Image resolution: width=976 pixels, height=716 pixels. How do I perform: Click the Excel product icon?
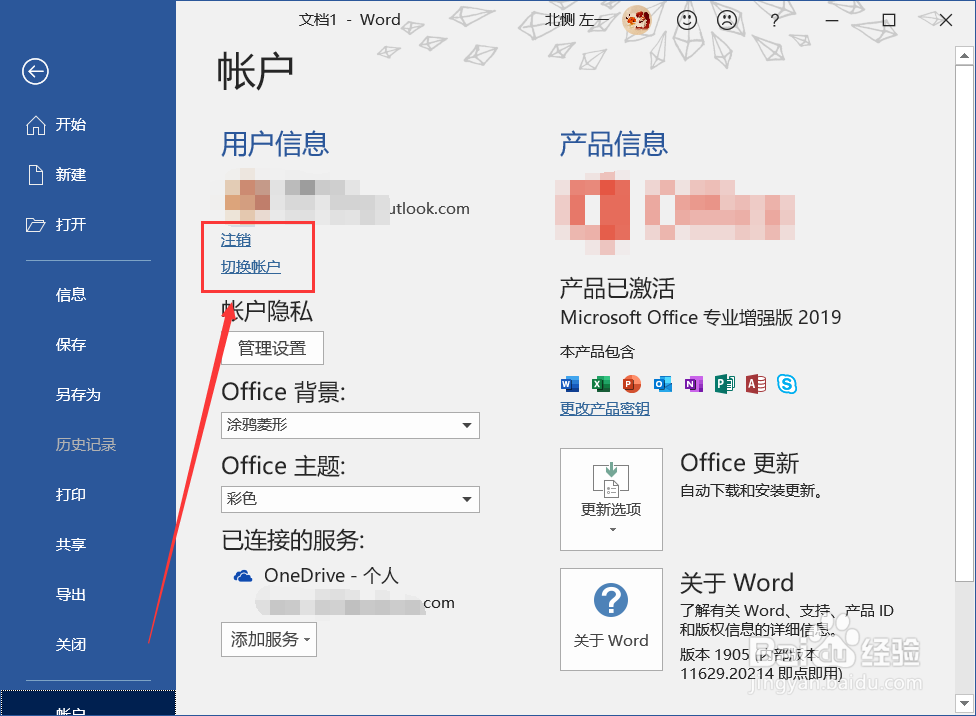coord(601,384)
